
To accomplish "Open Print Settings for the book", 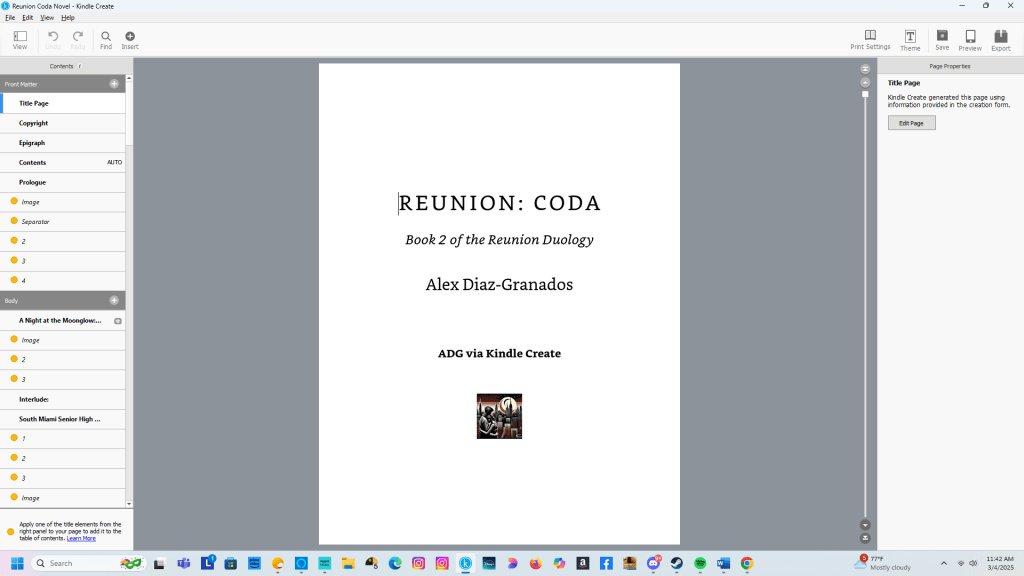I will point(869,38).
